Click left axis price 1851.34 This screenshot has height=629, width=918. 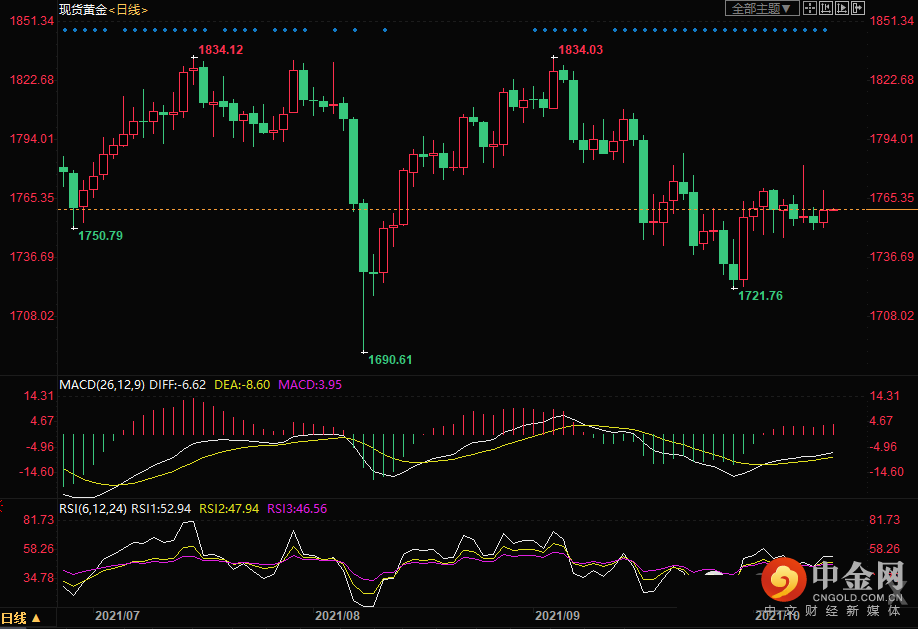(x=32, y=20)
